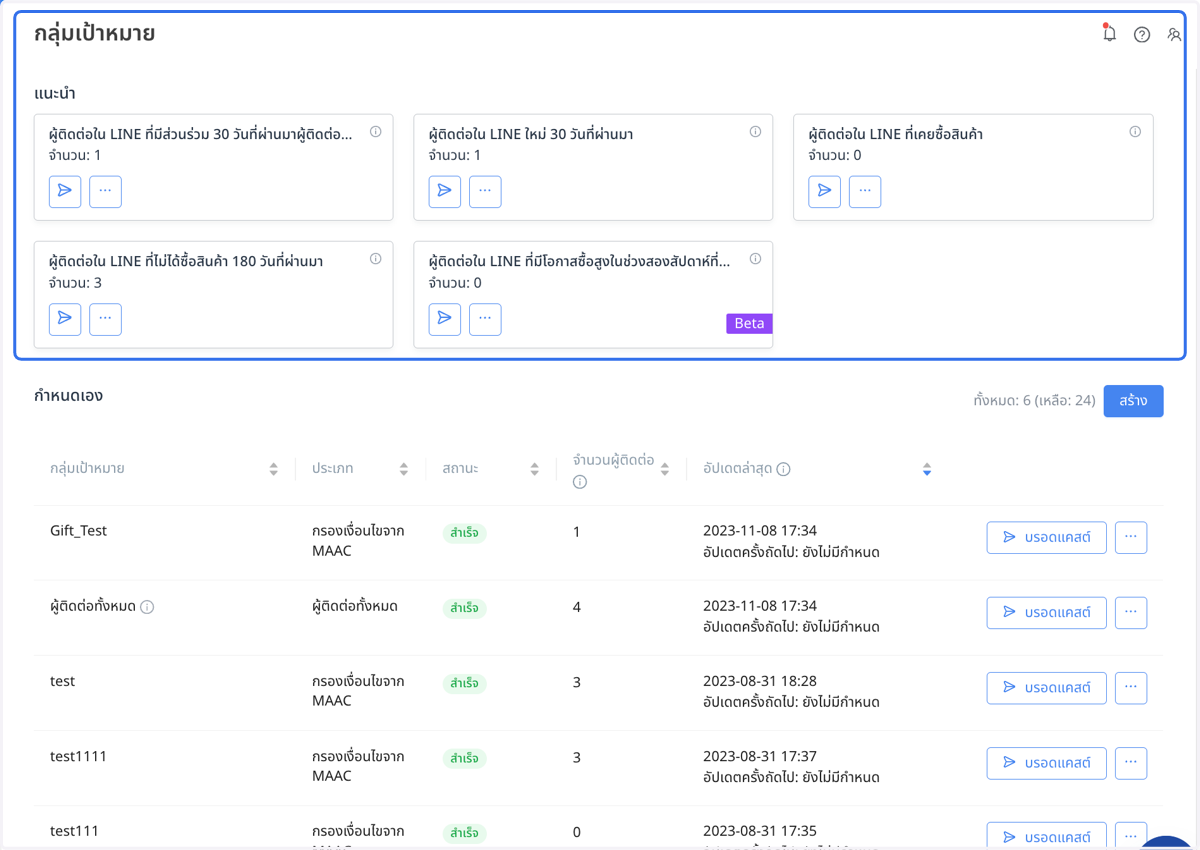
Task: Select the test1111 segment name
Action: [x=78, y=756]
